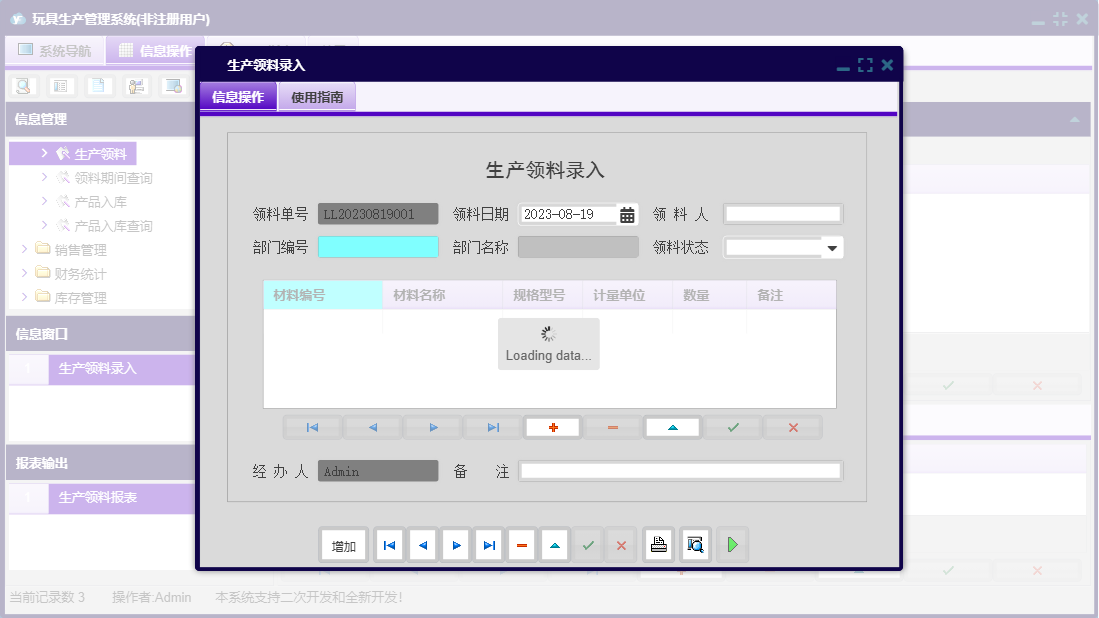This screenshot has width=1099, height=618.
Task: Click the 增加 button to add a record
Action: pos(343,545)
